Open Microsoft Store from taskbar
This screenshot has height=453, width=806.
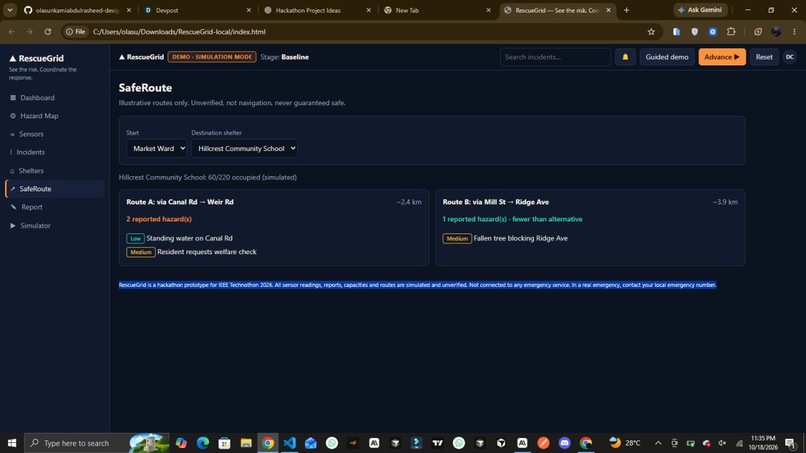[224, 443]
